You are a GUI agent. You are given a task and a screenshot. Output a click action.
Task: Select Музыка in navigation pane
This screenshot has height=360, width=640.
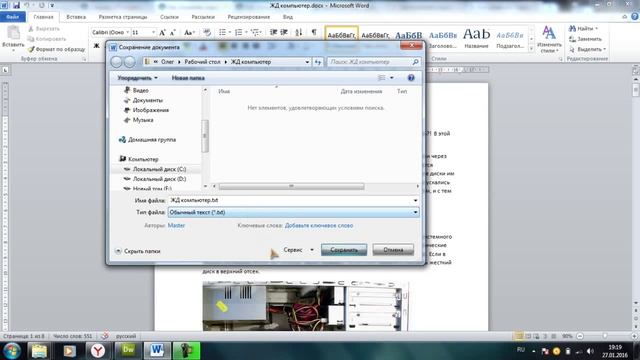[138, 120]
